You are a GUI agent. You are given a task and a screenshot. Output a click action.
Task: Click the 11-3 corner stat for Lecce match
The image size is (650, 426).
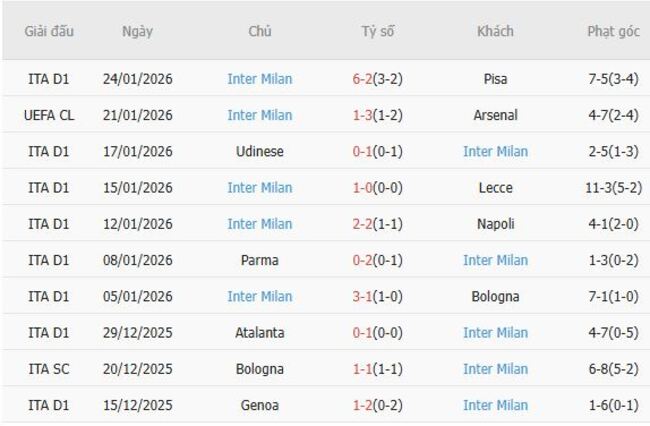pos(613,187)
